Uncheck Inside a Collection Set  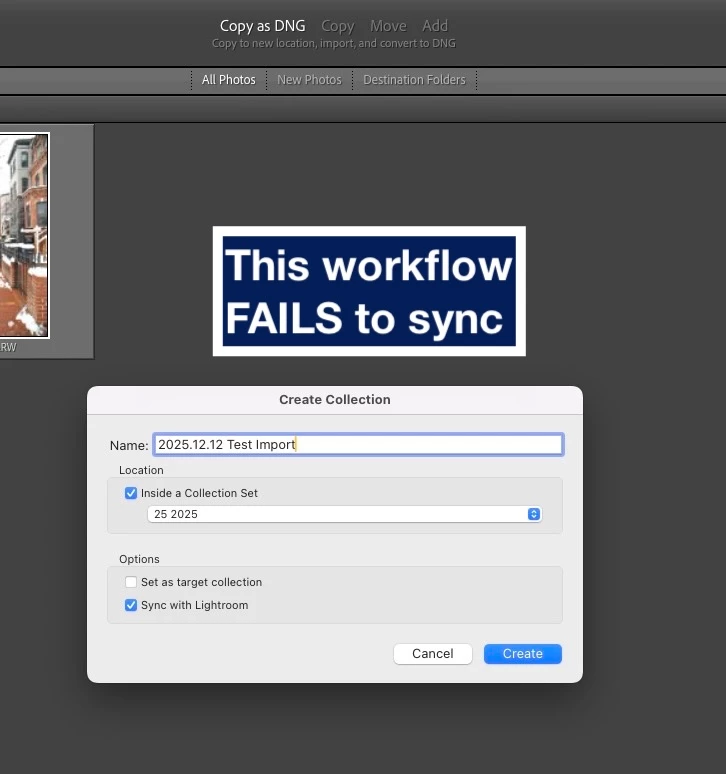131,493
